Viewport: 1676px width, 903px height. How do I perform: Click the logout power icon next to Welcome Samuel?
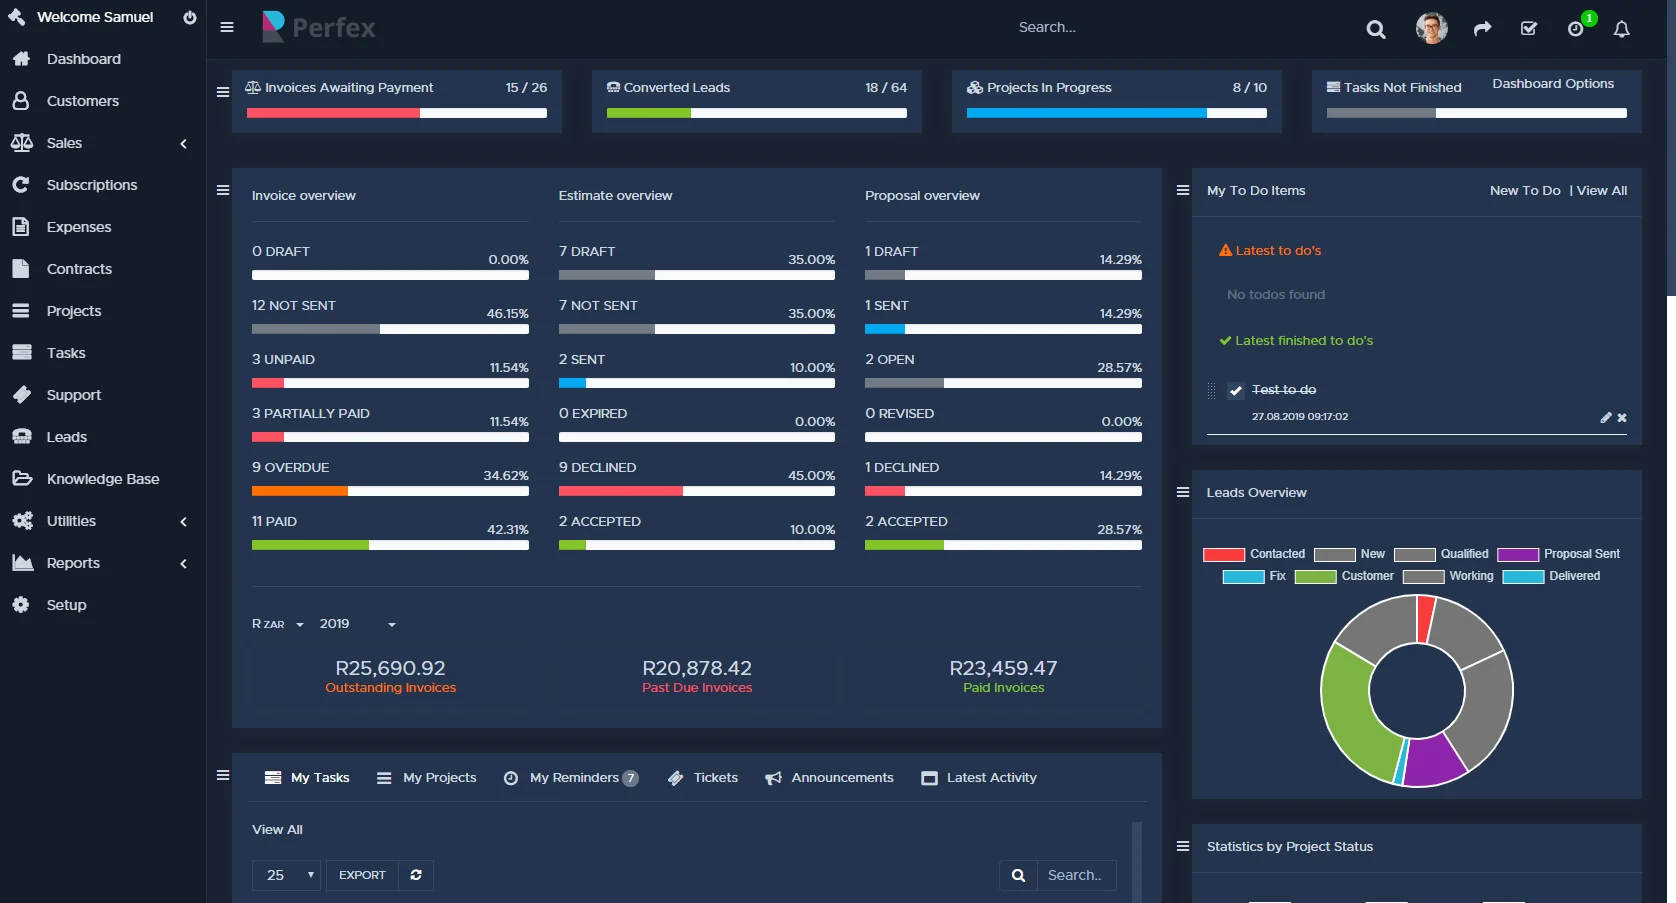coord(189,16)
